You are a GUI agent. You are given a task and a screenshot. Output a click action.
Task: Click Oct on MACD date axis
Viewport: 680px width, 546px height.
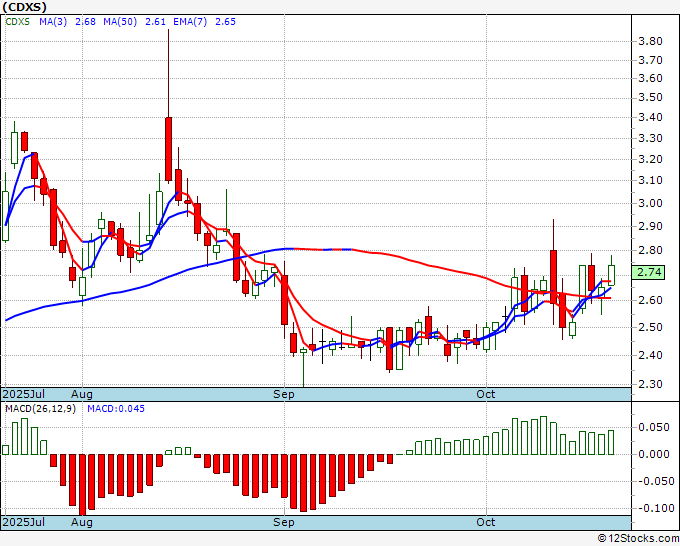pos(486,522)
